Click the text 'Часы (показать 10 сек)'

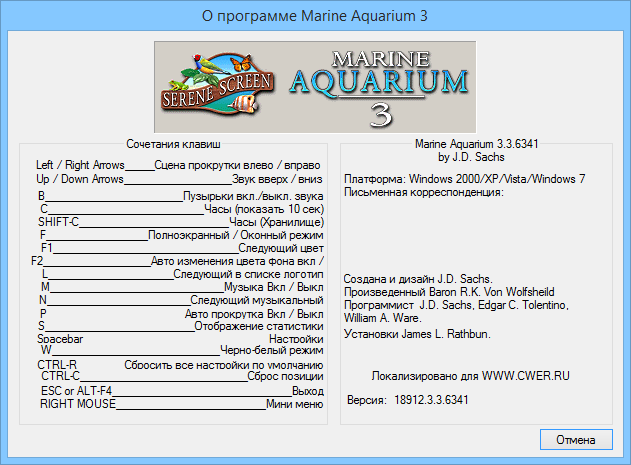[x=264, y=209]
